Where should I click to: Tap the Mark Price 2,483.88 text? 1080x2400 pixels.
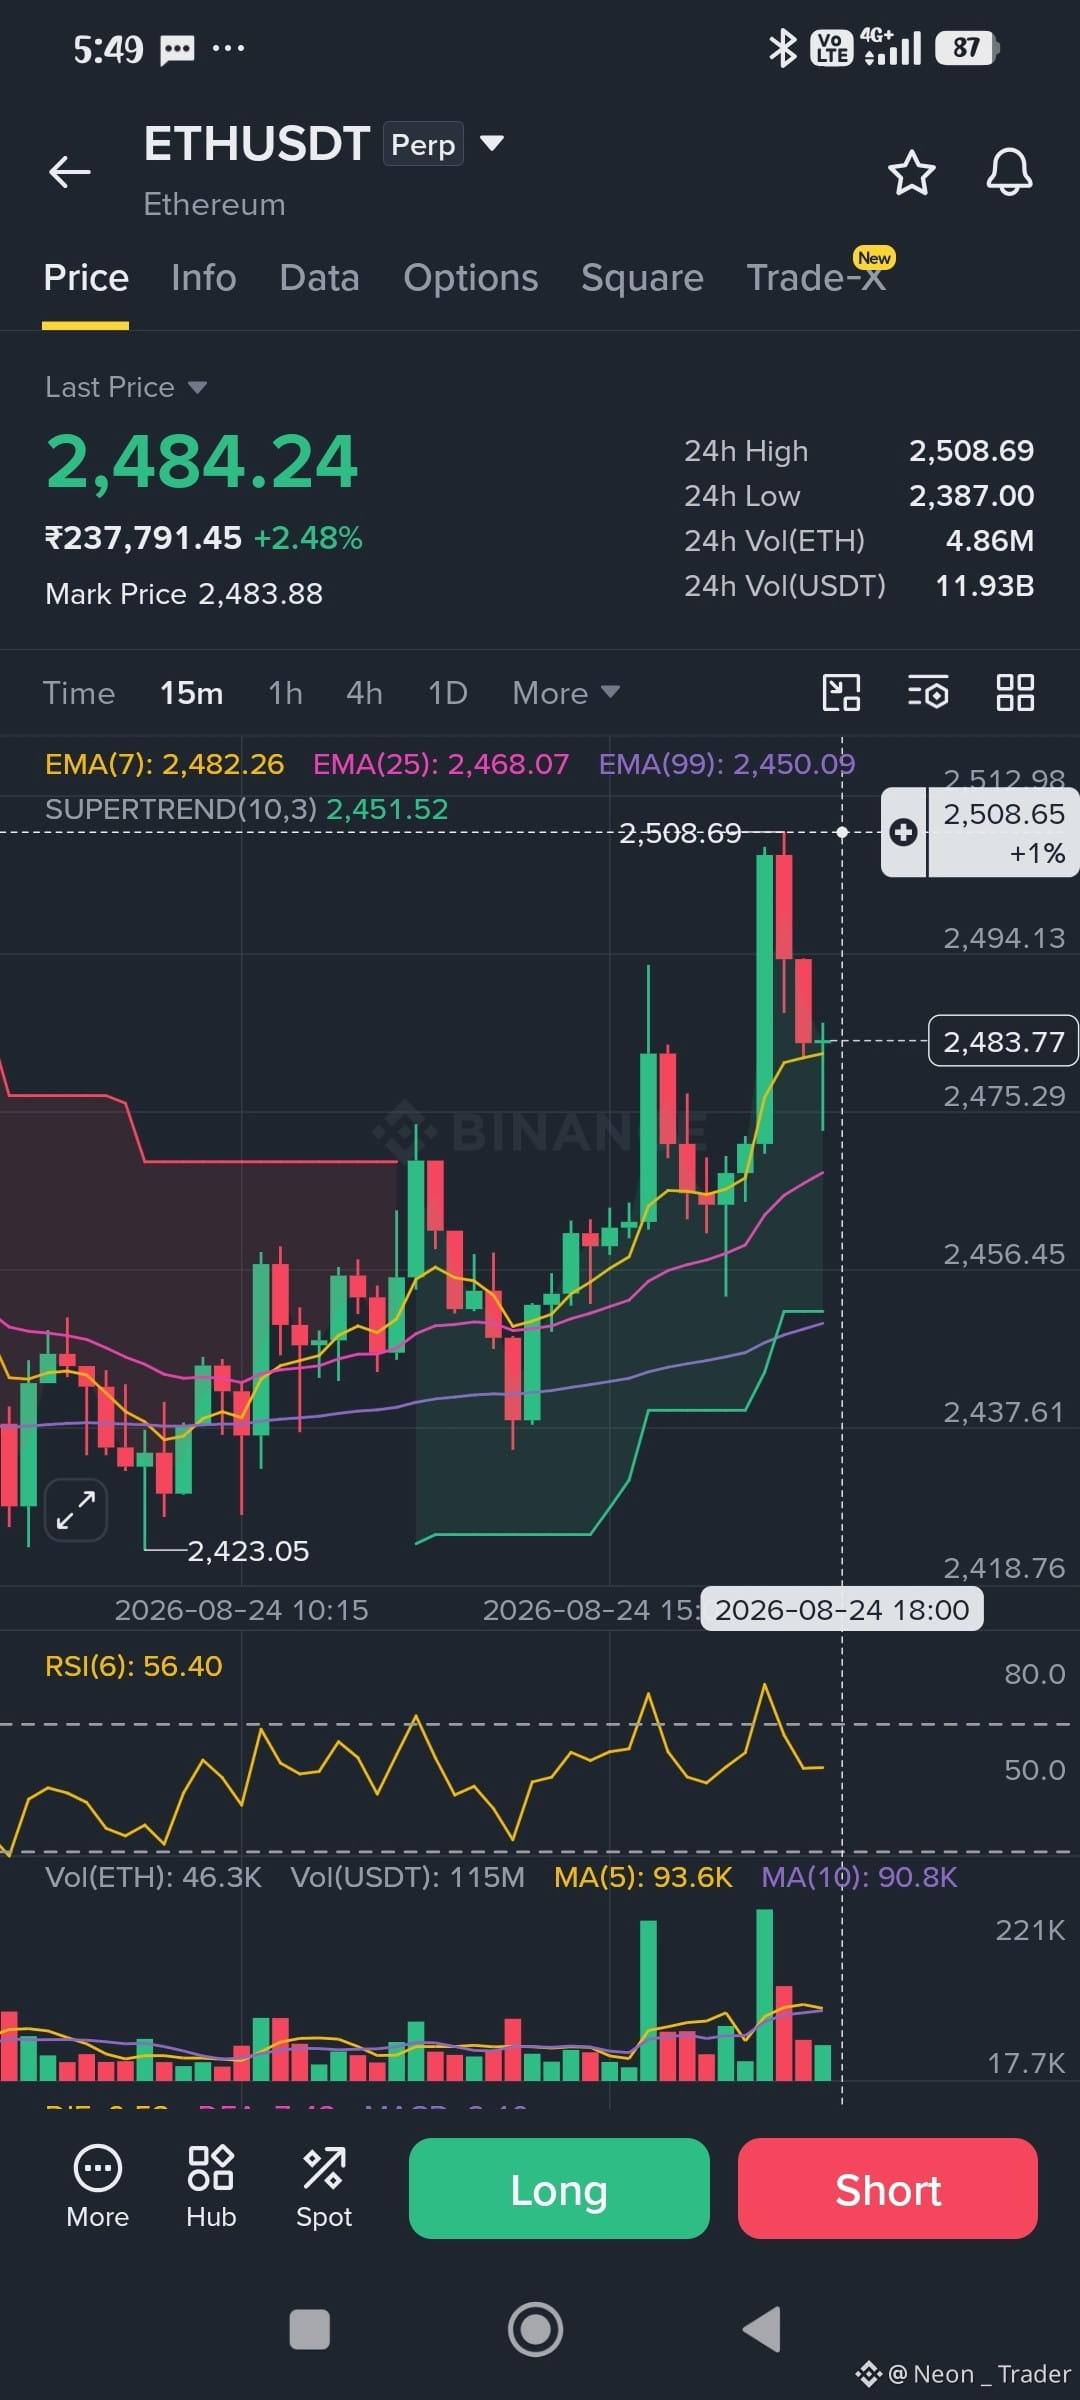coord(184,594)
